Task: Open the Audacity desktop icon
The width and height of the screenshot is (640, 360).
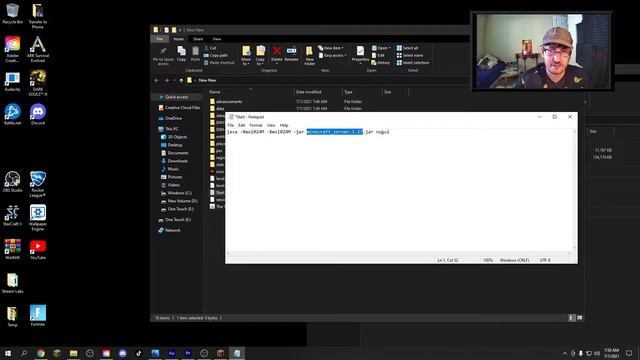Action: (x=12, y=81)
